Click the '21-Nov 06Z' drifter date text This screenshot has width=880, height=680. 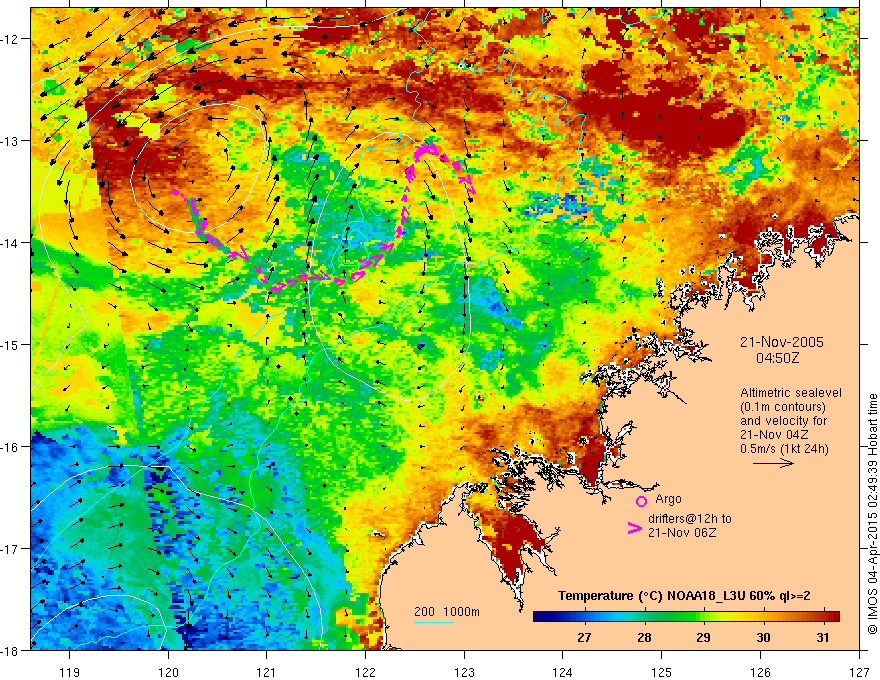click(x=682, y=533)
